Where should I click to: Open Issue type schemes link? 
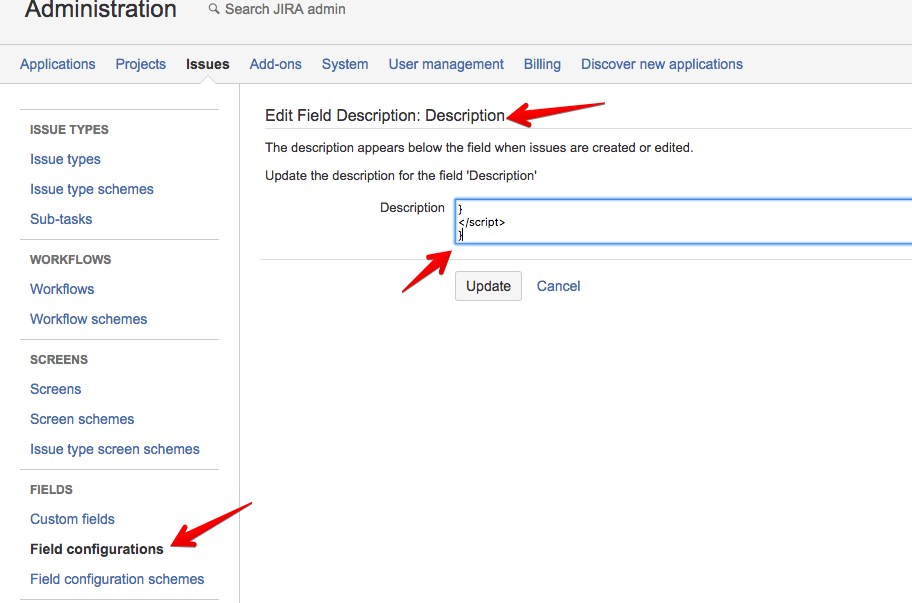(92, 190)
